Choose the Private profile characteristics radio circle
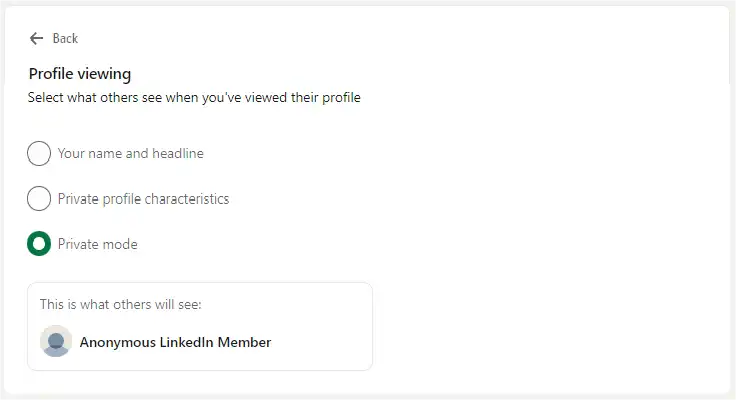 39,199
